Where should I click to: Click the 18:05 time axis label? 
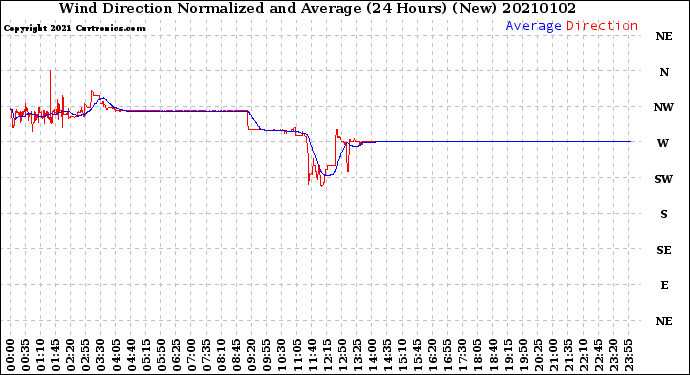(x=478, y=355)
